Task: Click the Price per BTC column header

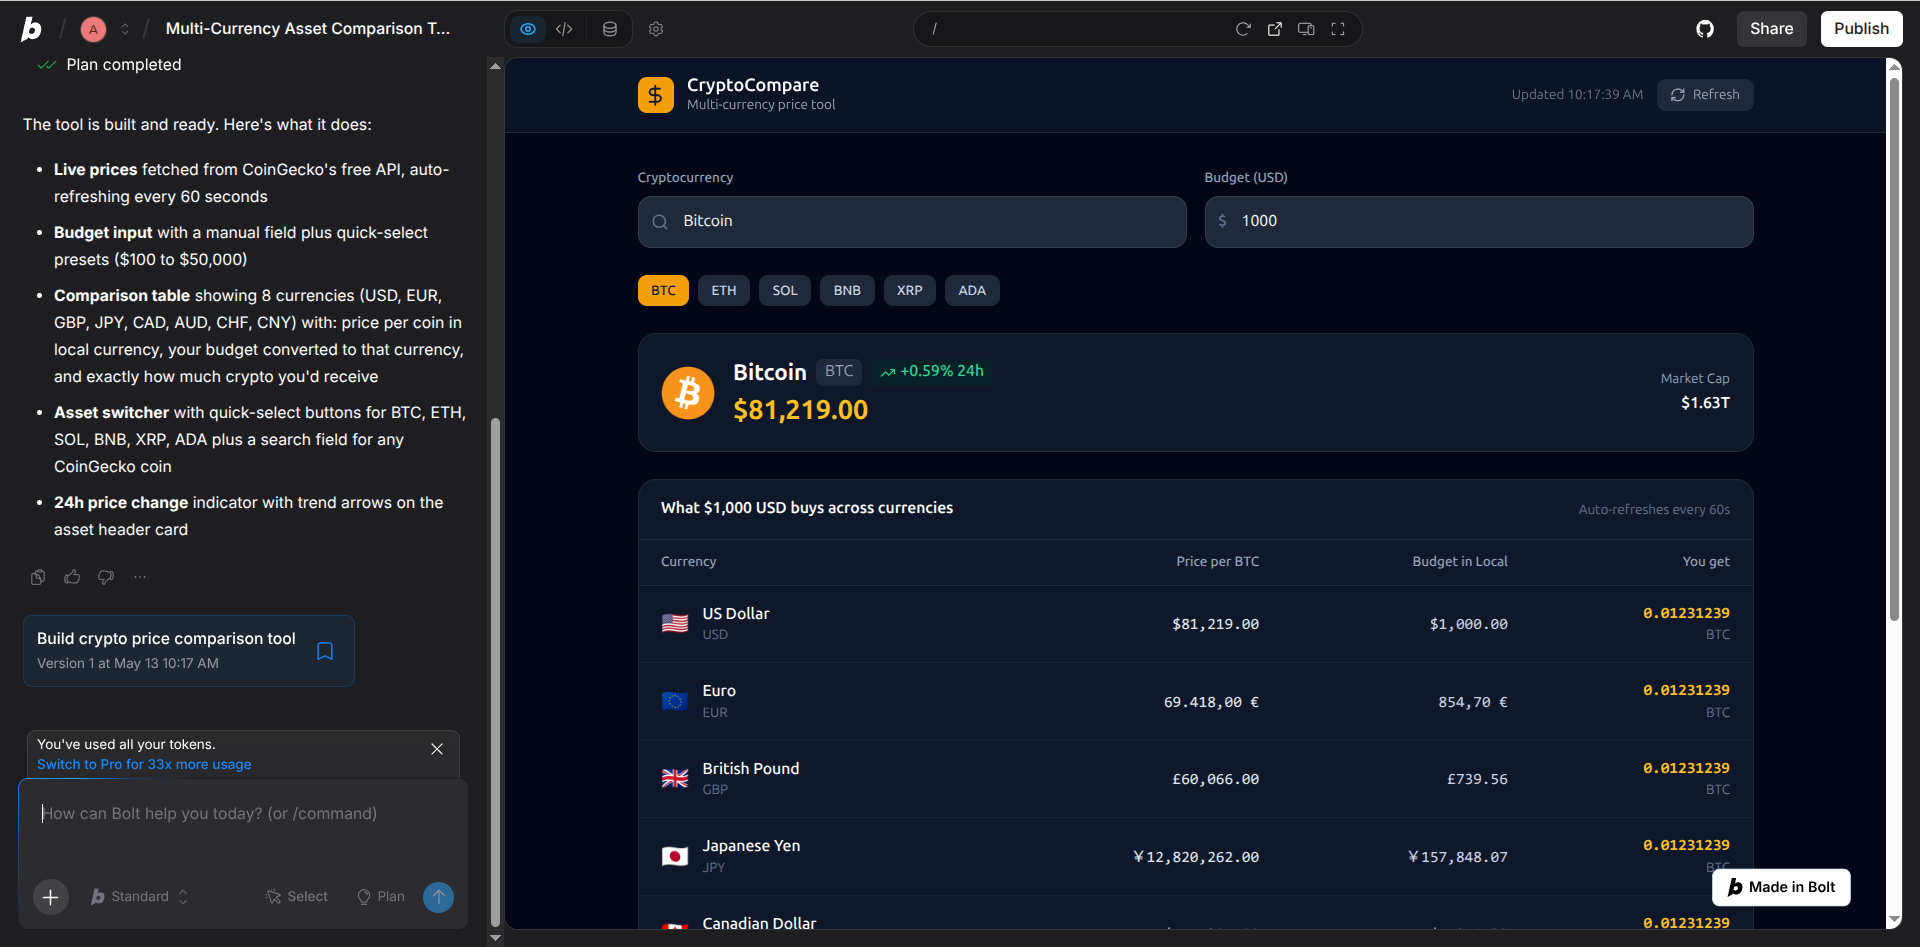Action: (x=1217, y=562)
